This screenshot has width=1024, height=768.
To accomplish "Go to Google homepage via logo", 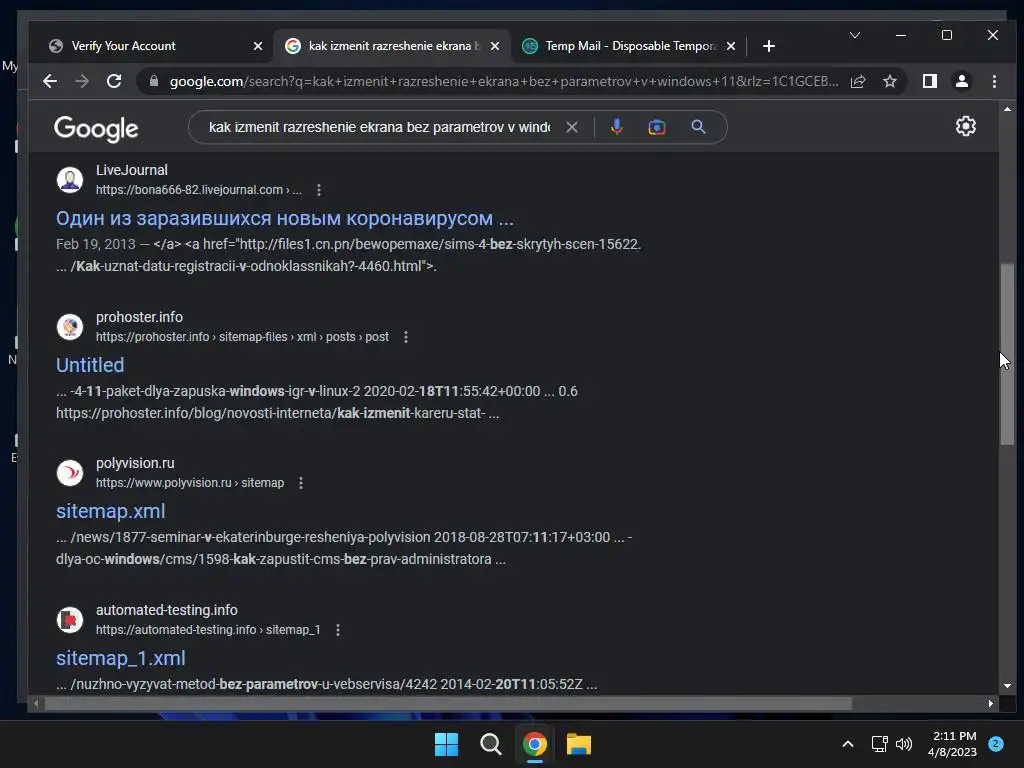I will click(96, 129).
